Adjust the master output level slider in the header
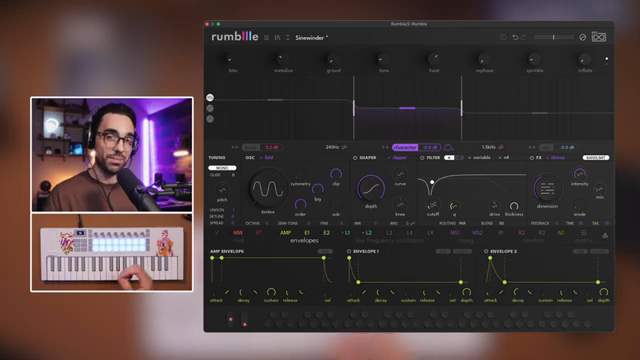Screen dimensions: 640x360 tap(554, 37)
